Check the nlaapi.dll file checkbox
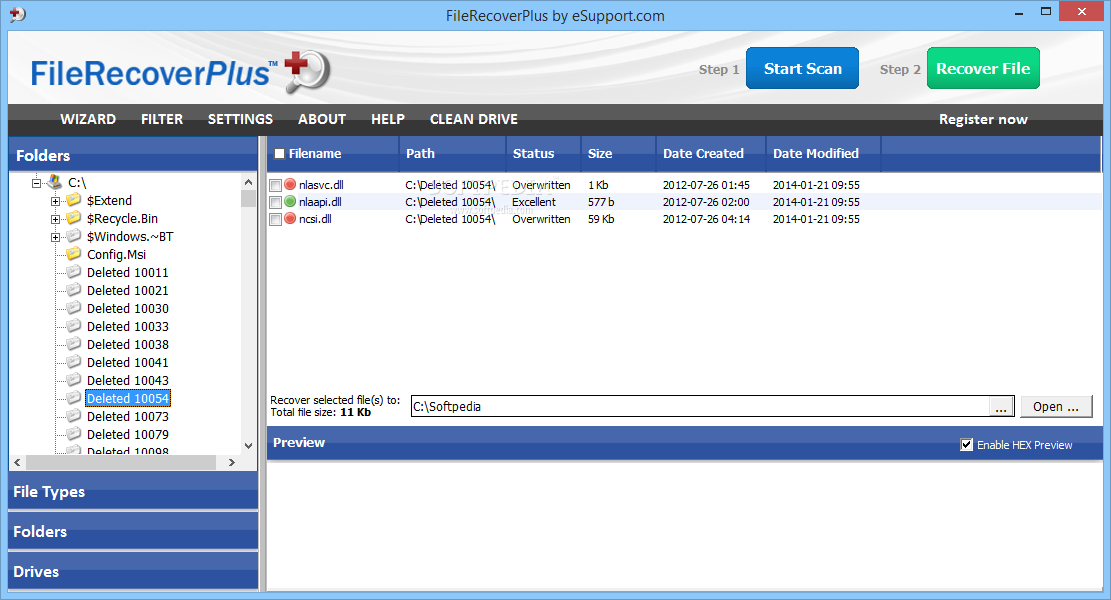1111x600 pixels. 276,203
